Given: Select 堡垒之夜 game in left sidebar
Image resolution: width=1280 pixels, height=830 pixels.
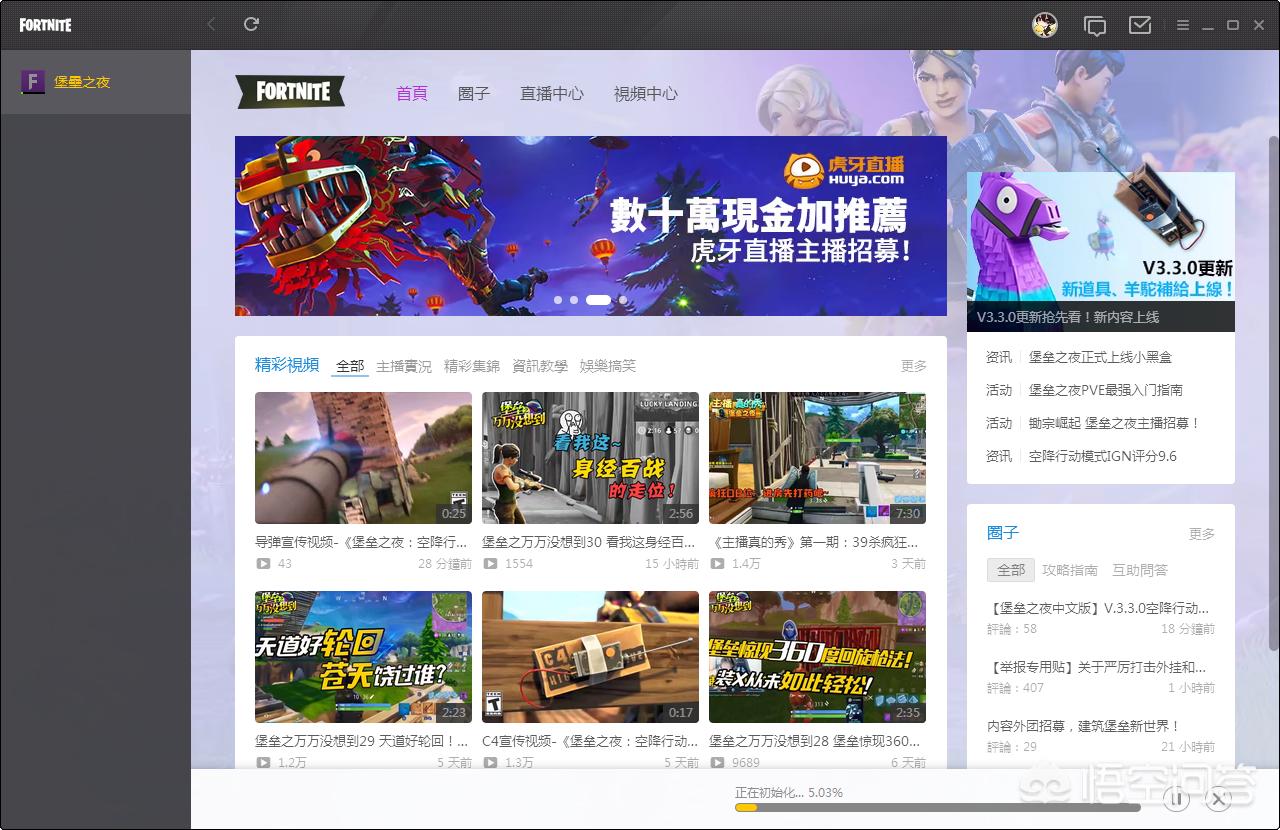Looking at the screenshot, I should pyautogui.click(x=95, y=82).
